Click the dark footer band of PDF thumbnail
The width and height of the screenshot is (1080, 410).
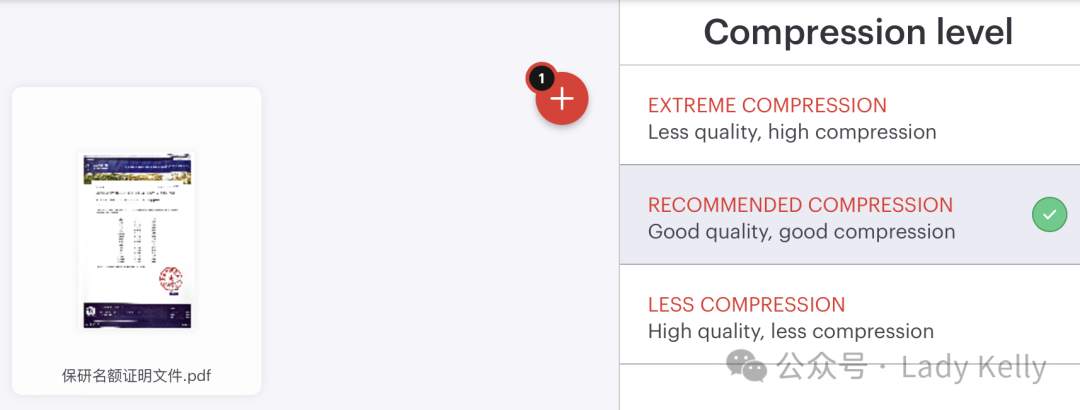coord(136,314)
